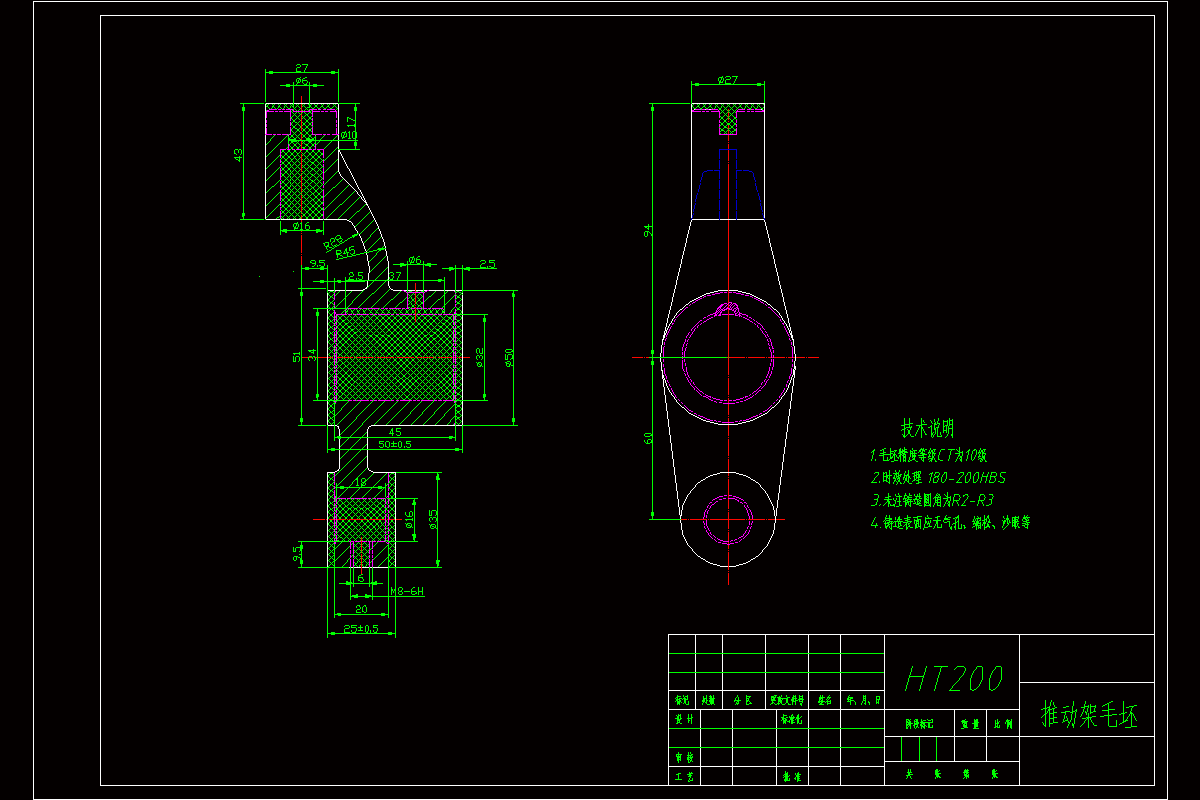Click the 分区 header cell

[x=743, y=701]
